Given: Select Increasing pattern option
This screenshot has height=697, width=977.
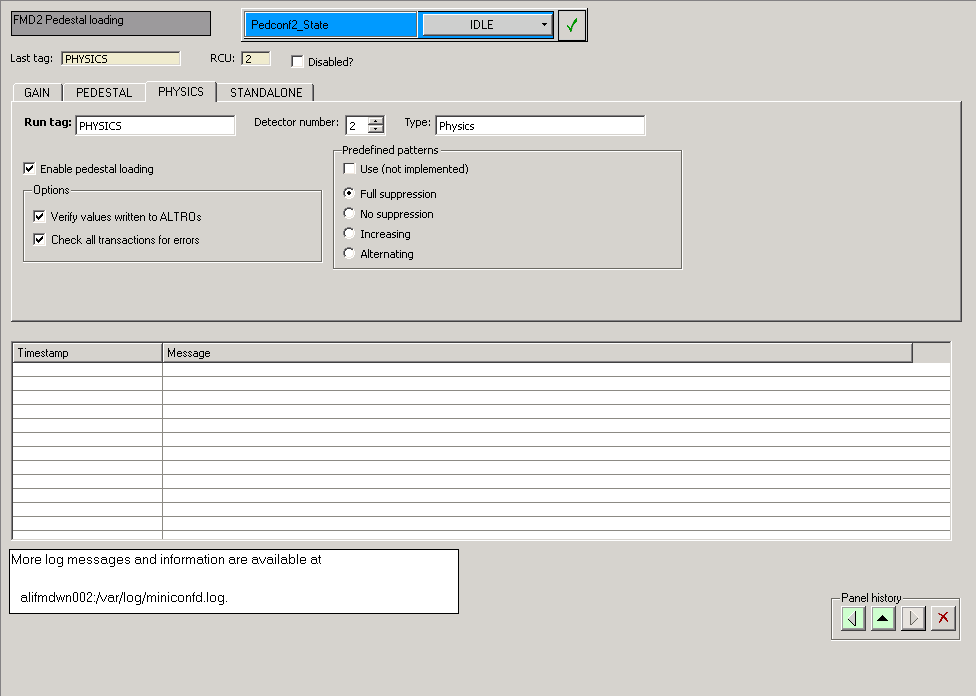Looking at the screenshot, I should coord(350,234).
